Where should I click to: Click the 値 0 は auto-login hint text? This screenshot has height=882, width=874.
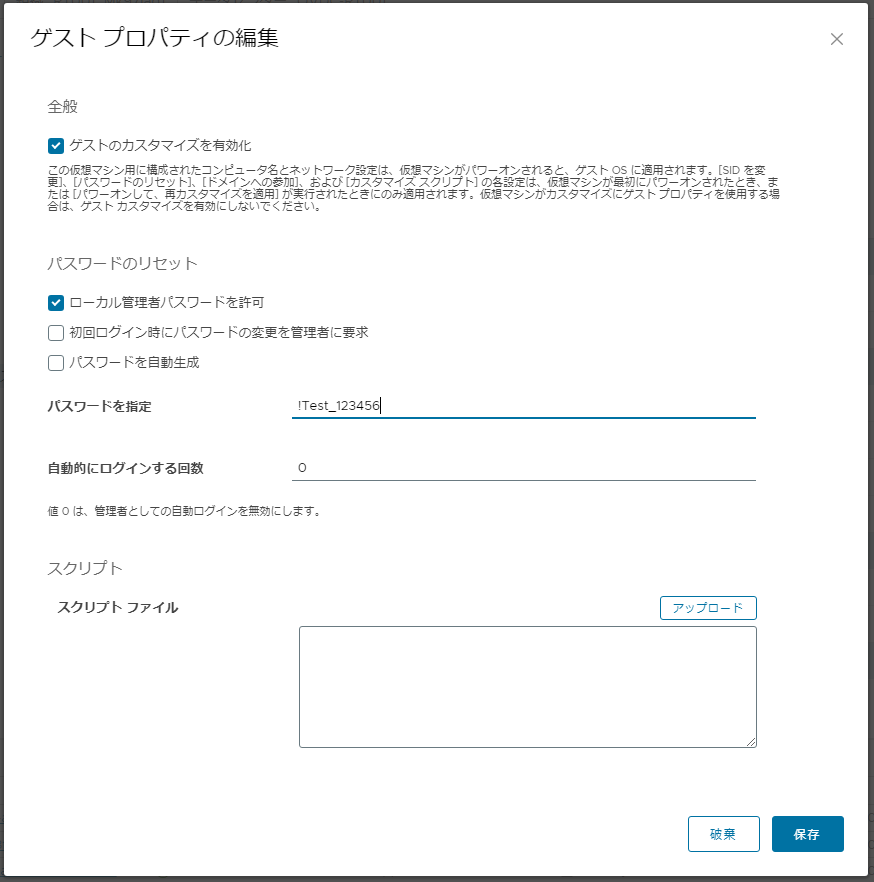(184, 511)
